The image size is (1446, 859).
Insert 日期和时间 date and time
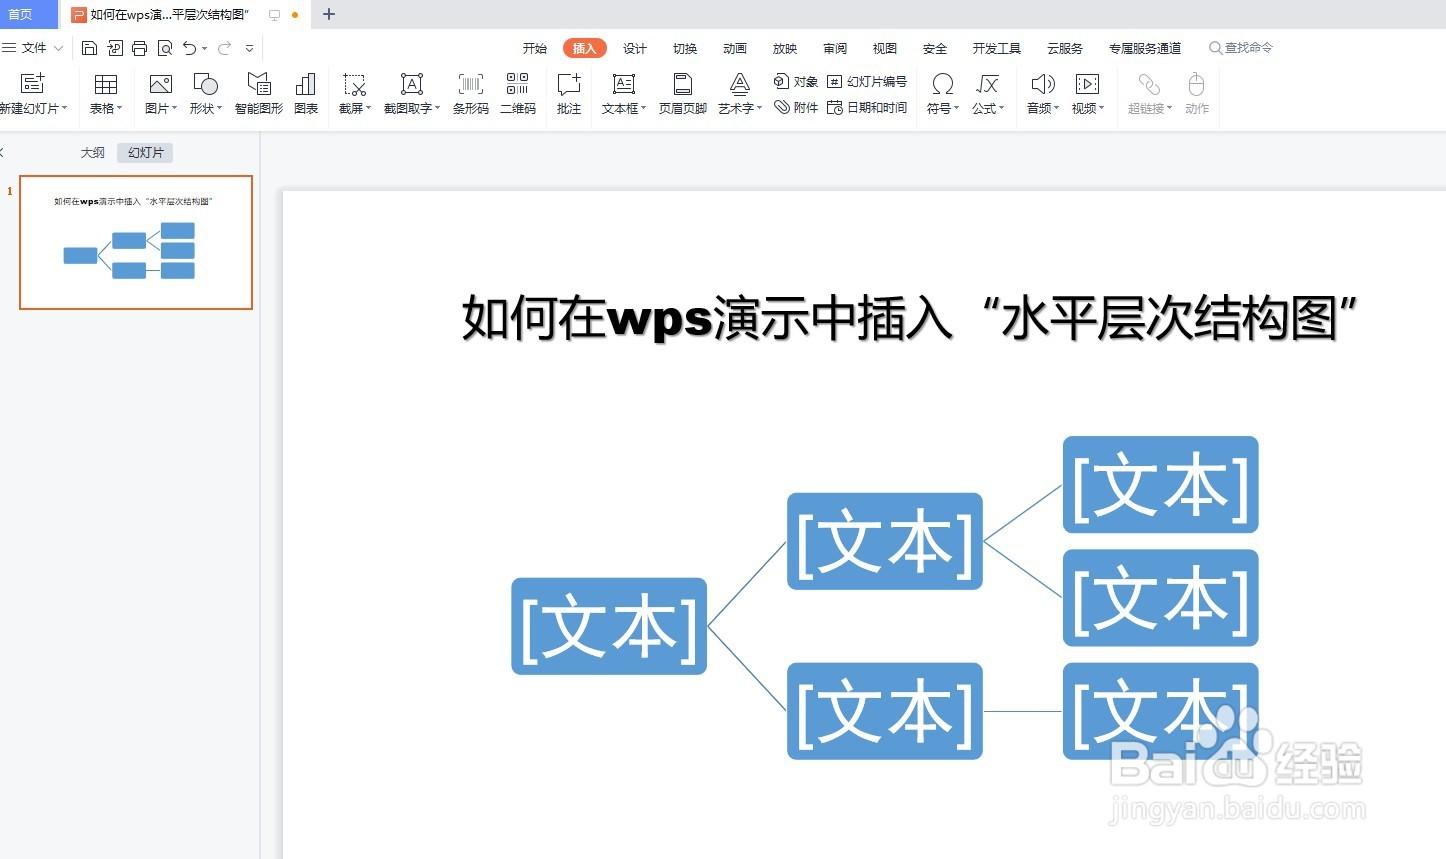coord(867,107)
